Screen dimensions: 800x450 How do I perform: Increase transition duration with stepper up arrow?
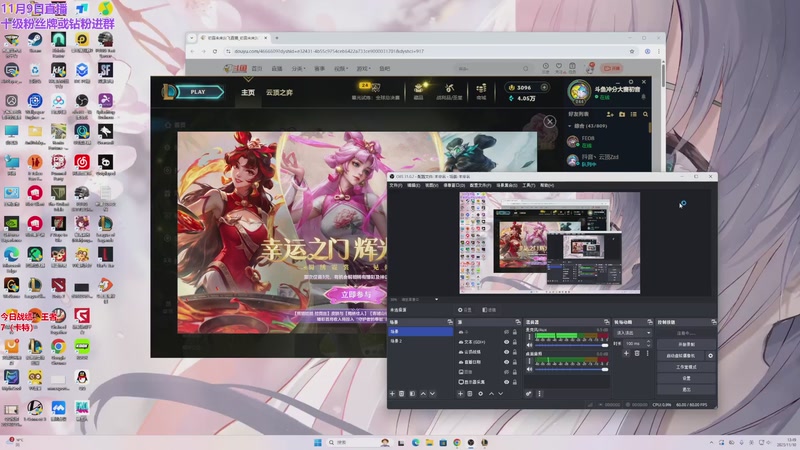[648, 342]
